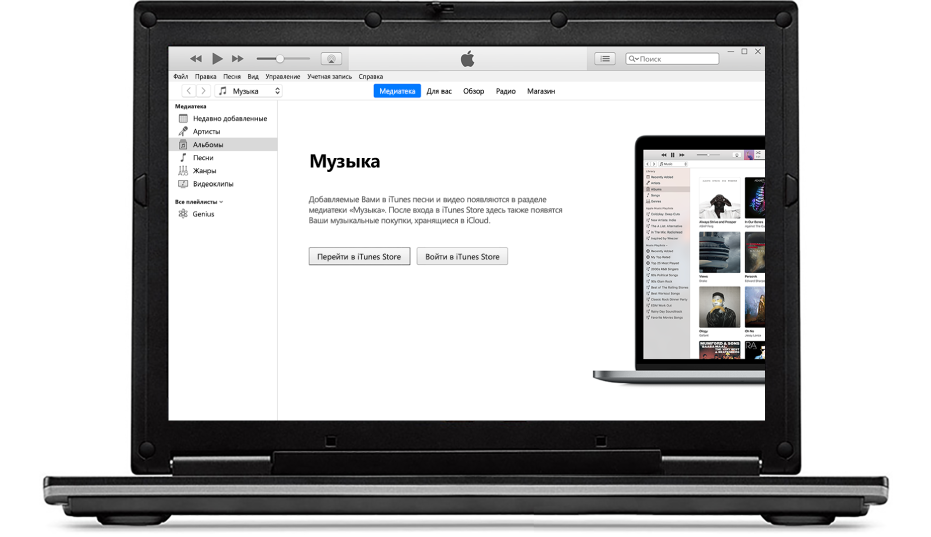Click the Песни note icon
The height and width of the screenshot is (537, 931).
tap(183, 157)
